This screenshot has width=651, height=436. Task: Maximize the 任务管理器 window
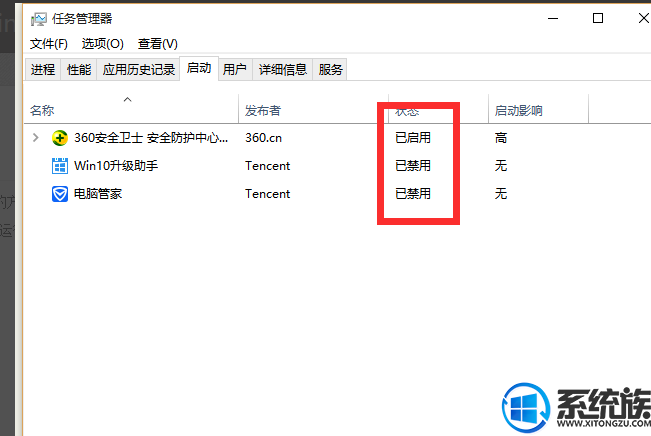click(x=597, y=18)
